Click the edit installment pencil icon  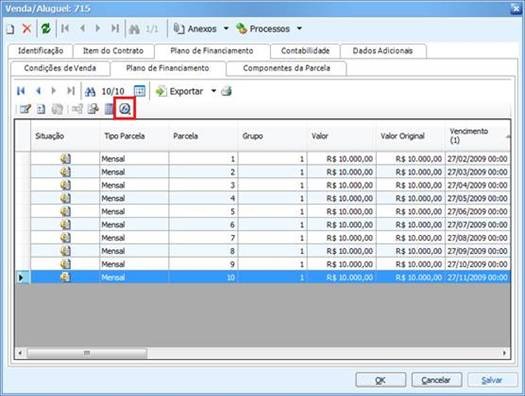click(25, 109)
